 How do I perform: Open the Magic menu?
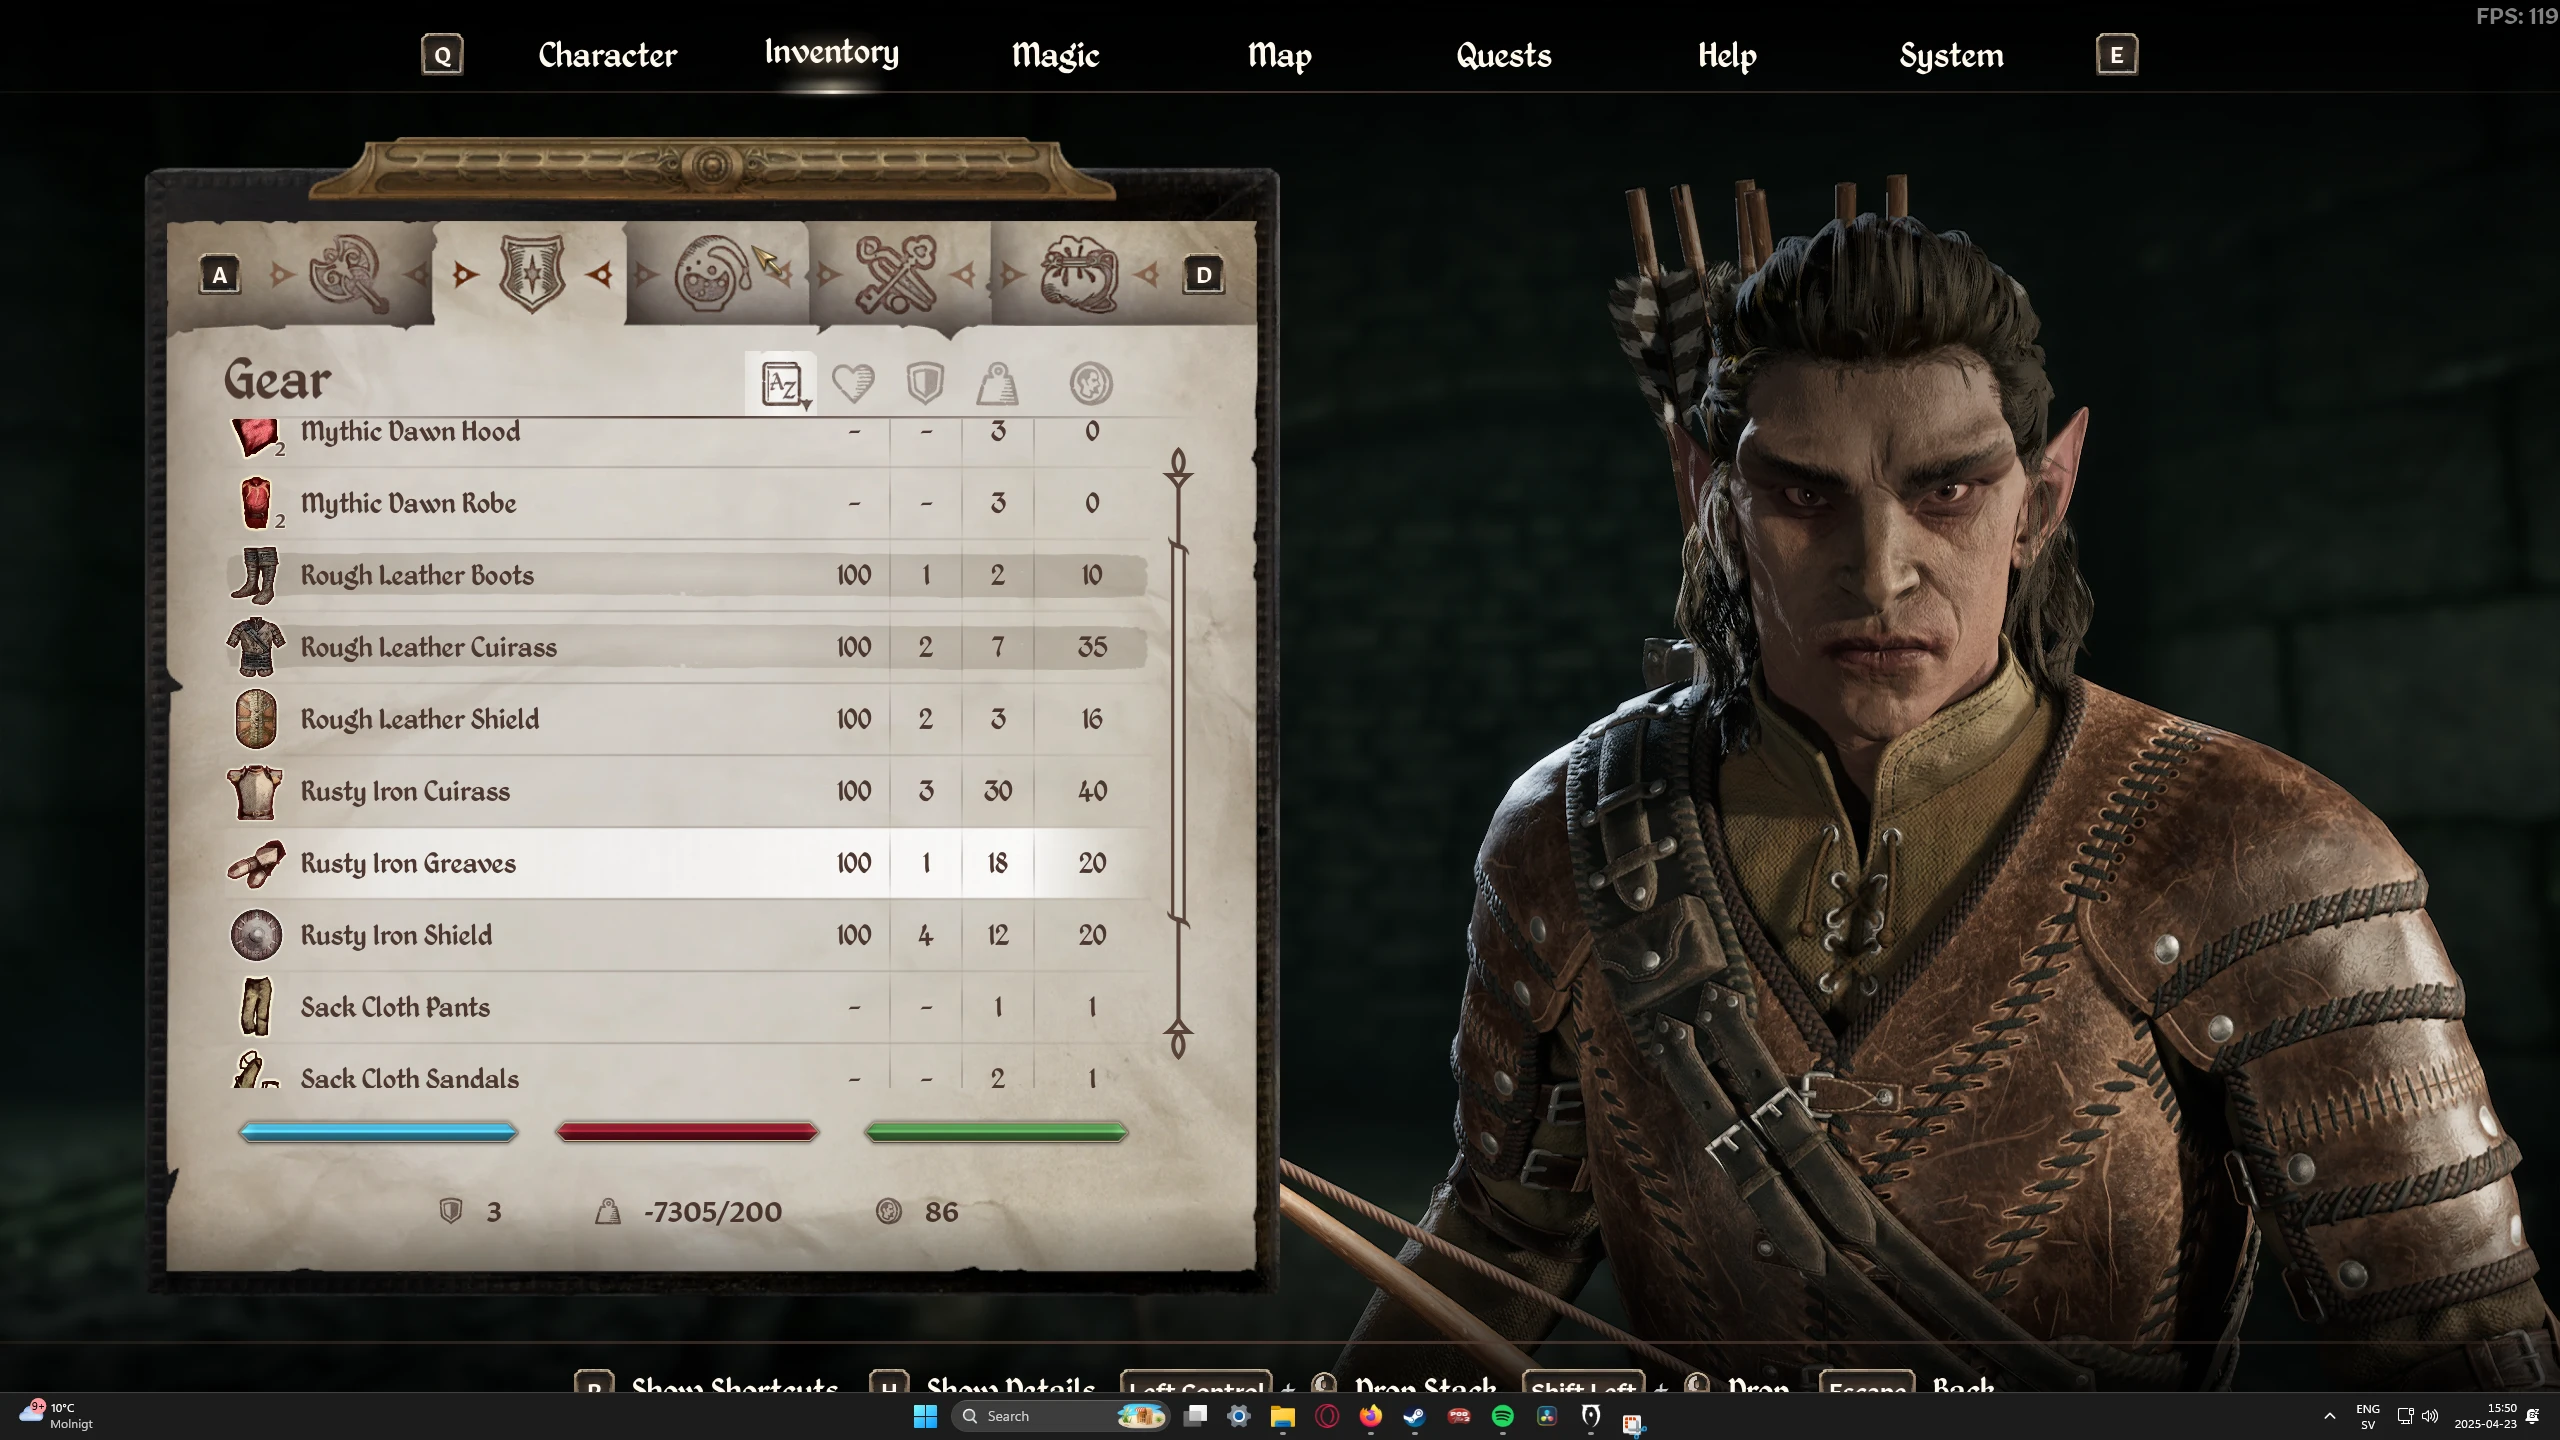point(1056,55)
